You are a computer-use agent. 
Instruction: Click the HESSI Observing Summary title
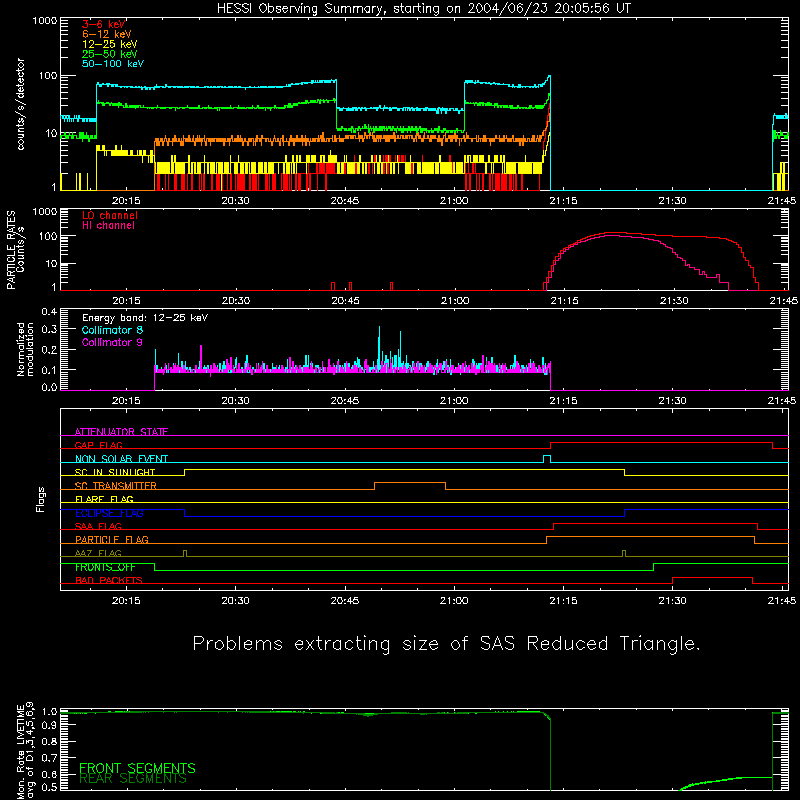pos(423,9)
